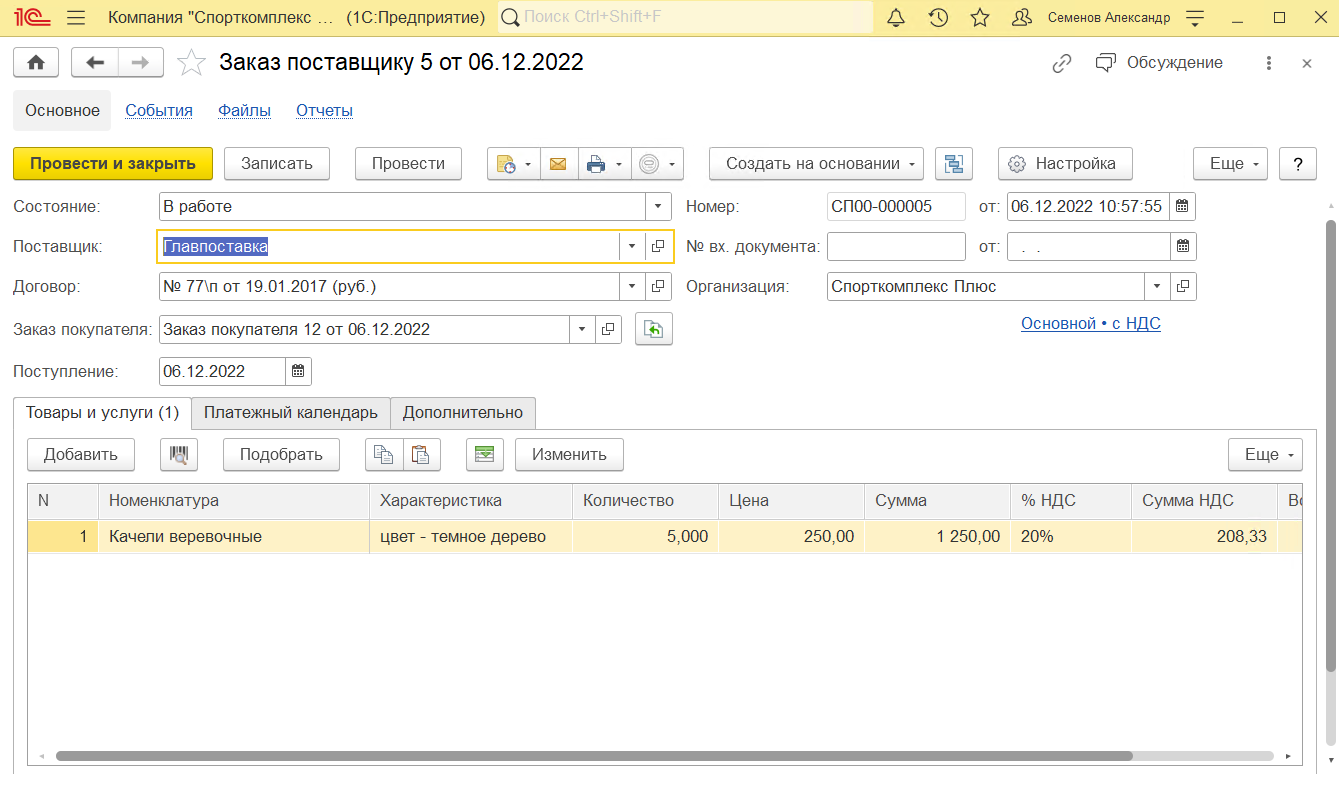The height and width of the screenshot is (787, 1339).
Task: Open calendar for Поступление date
Action: point(298,371)
